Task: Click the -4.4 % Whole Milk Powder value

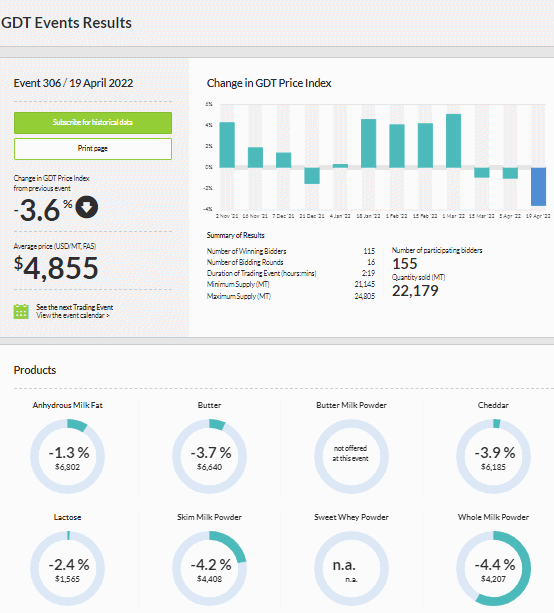Action: 495,565
